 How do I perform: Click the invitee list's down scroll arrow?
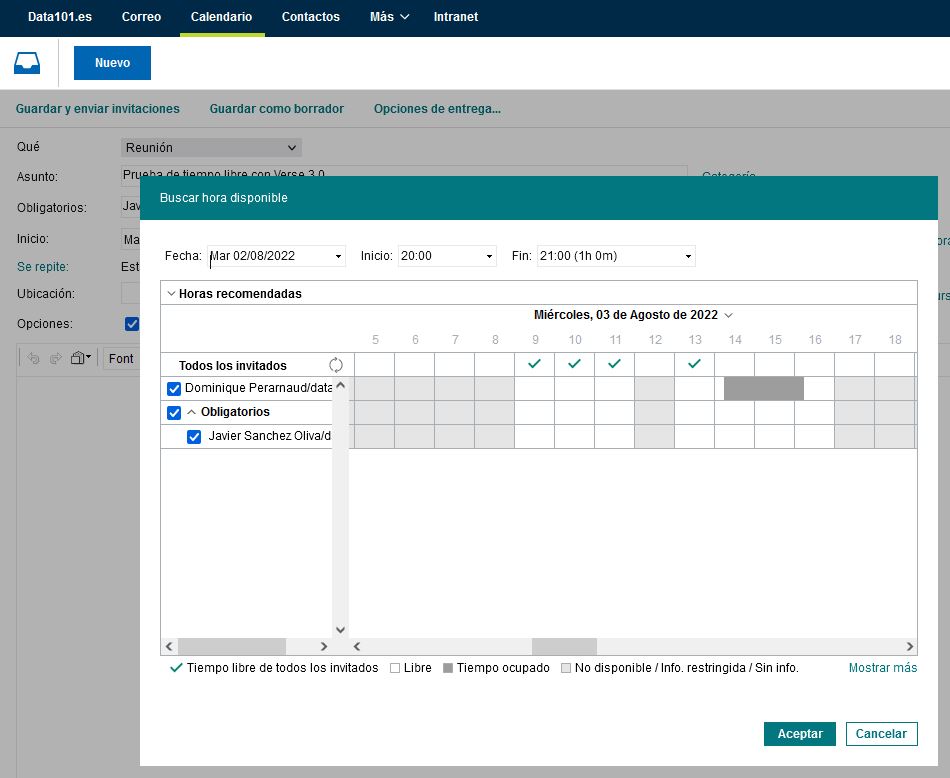pyautogui.click(x=340, y=630)
